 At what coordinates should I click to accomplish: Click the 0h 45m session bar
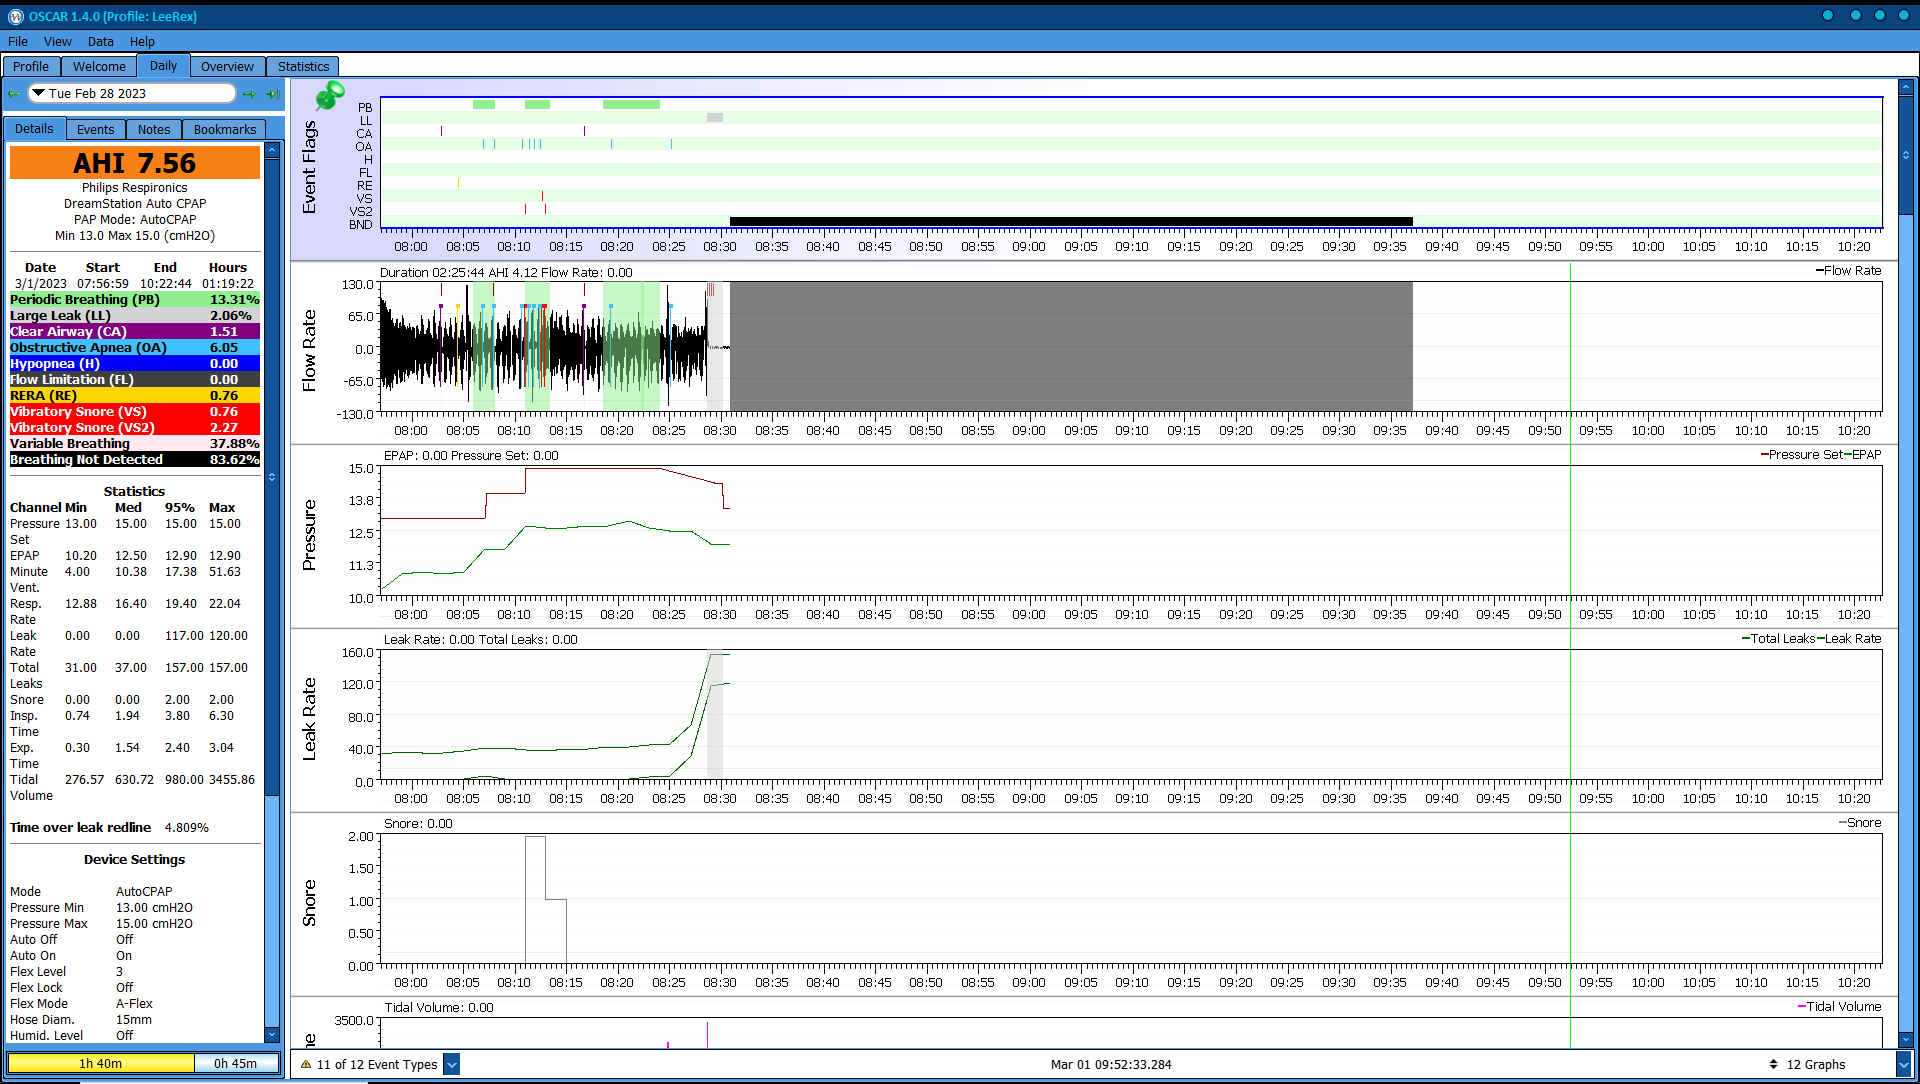click(236, 1063)
